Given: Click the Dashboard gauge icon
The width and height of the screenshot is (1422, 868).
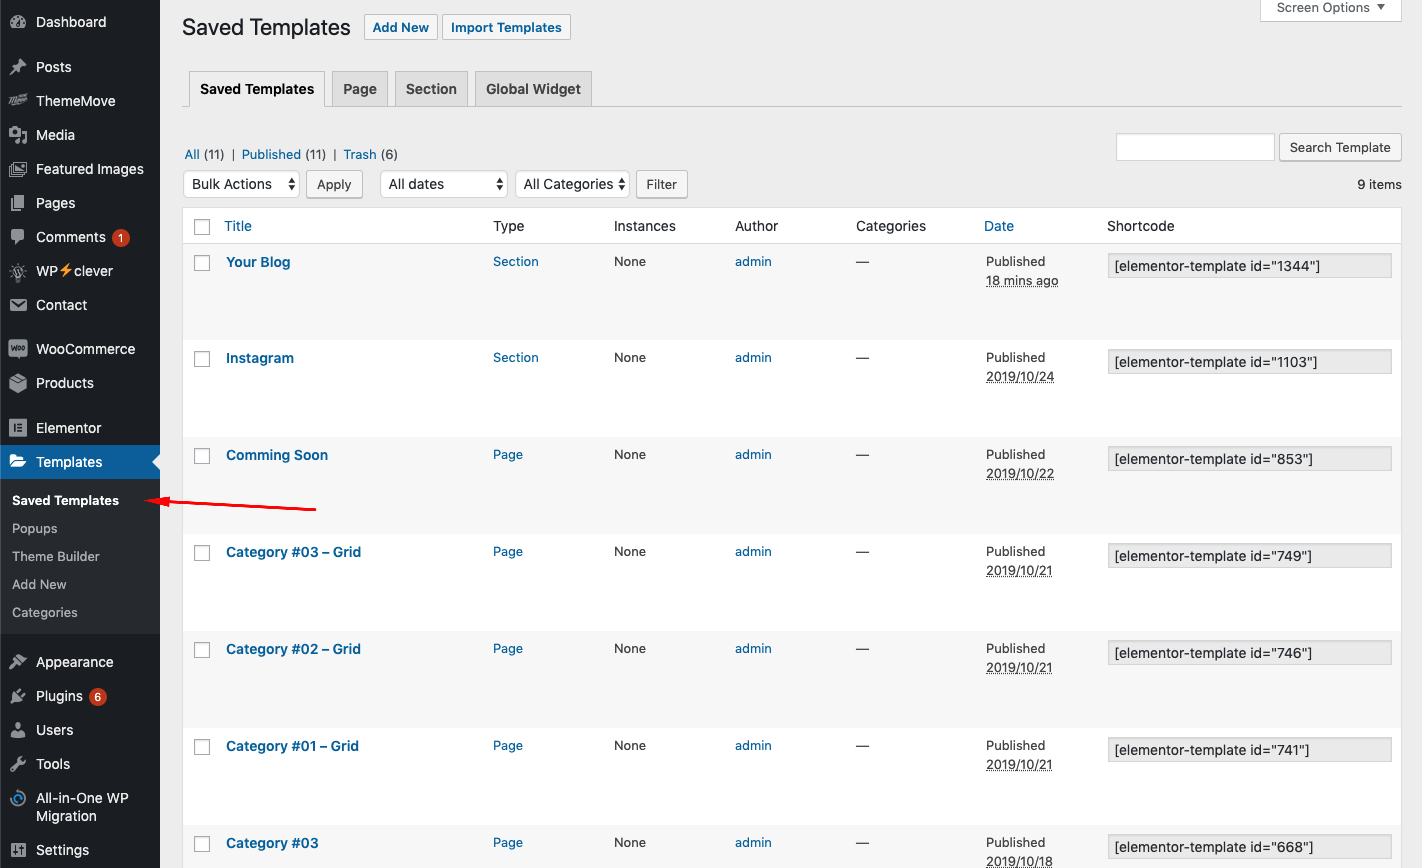Looking at the screenshot, I should click(x=18, y=22).
